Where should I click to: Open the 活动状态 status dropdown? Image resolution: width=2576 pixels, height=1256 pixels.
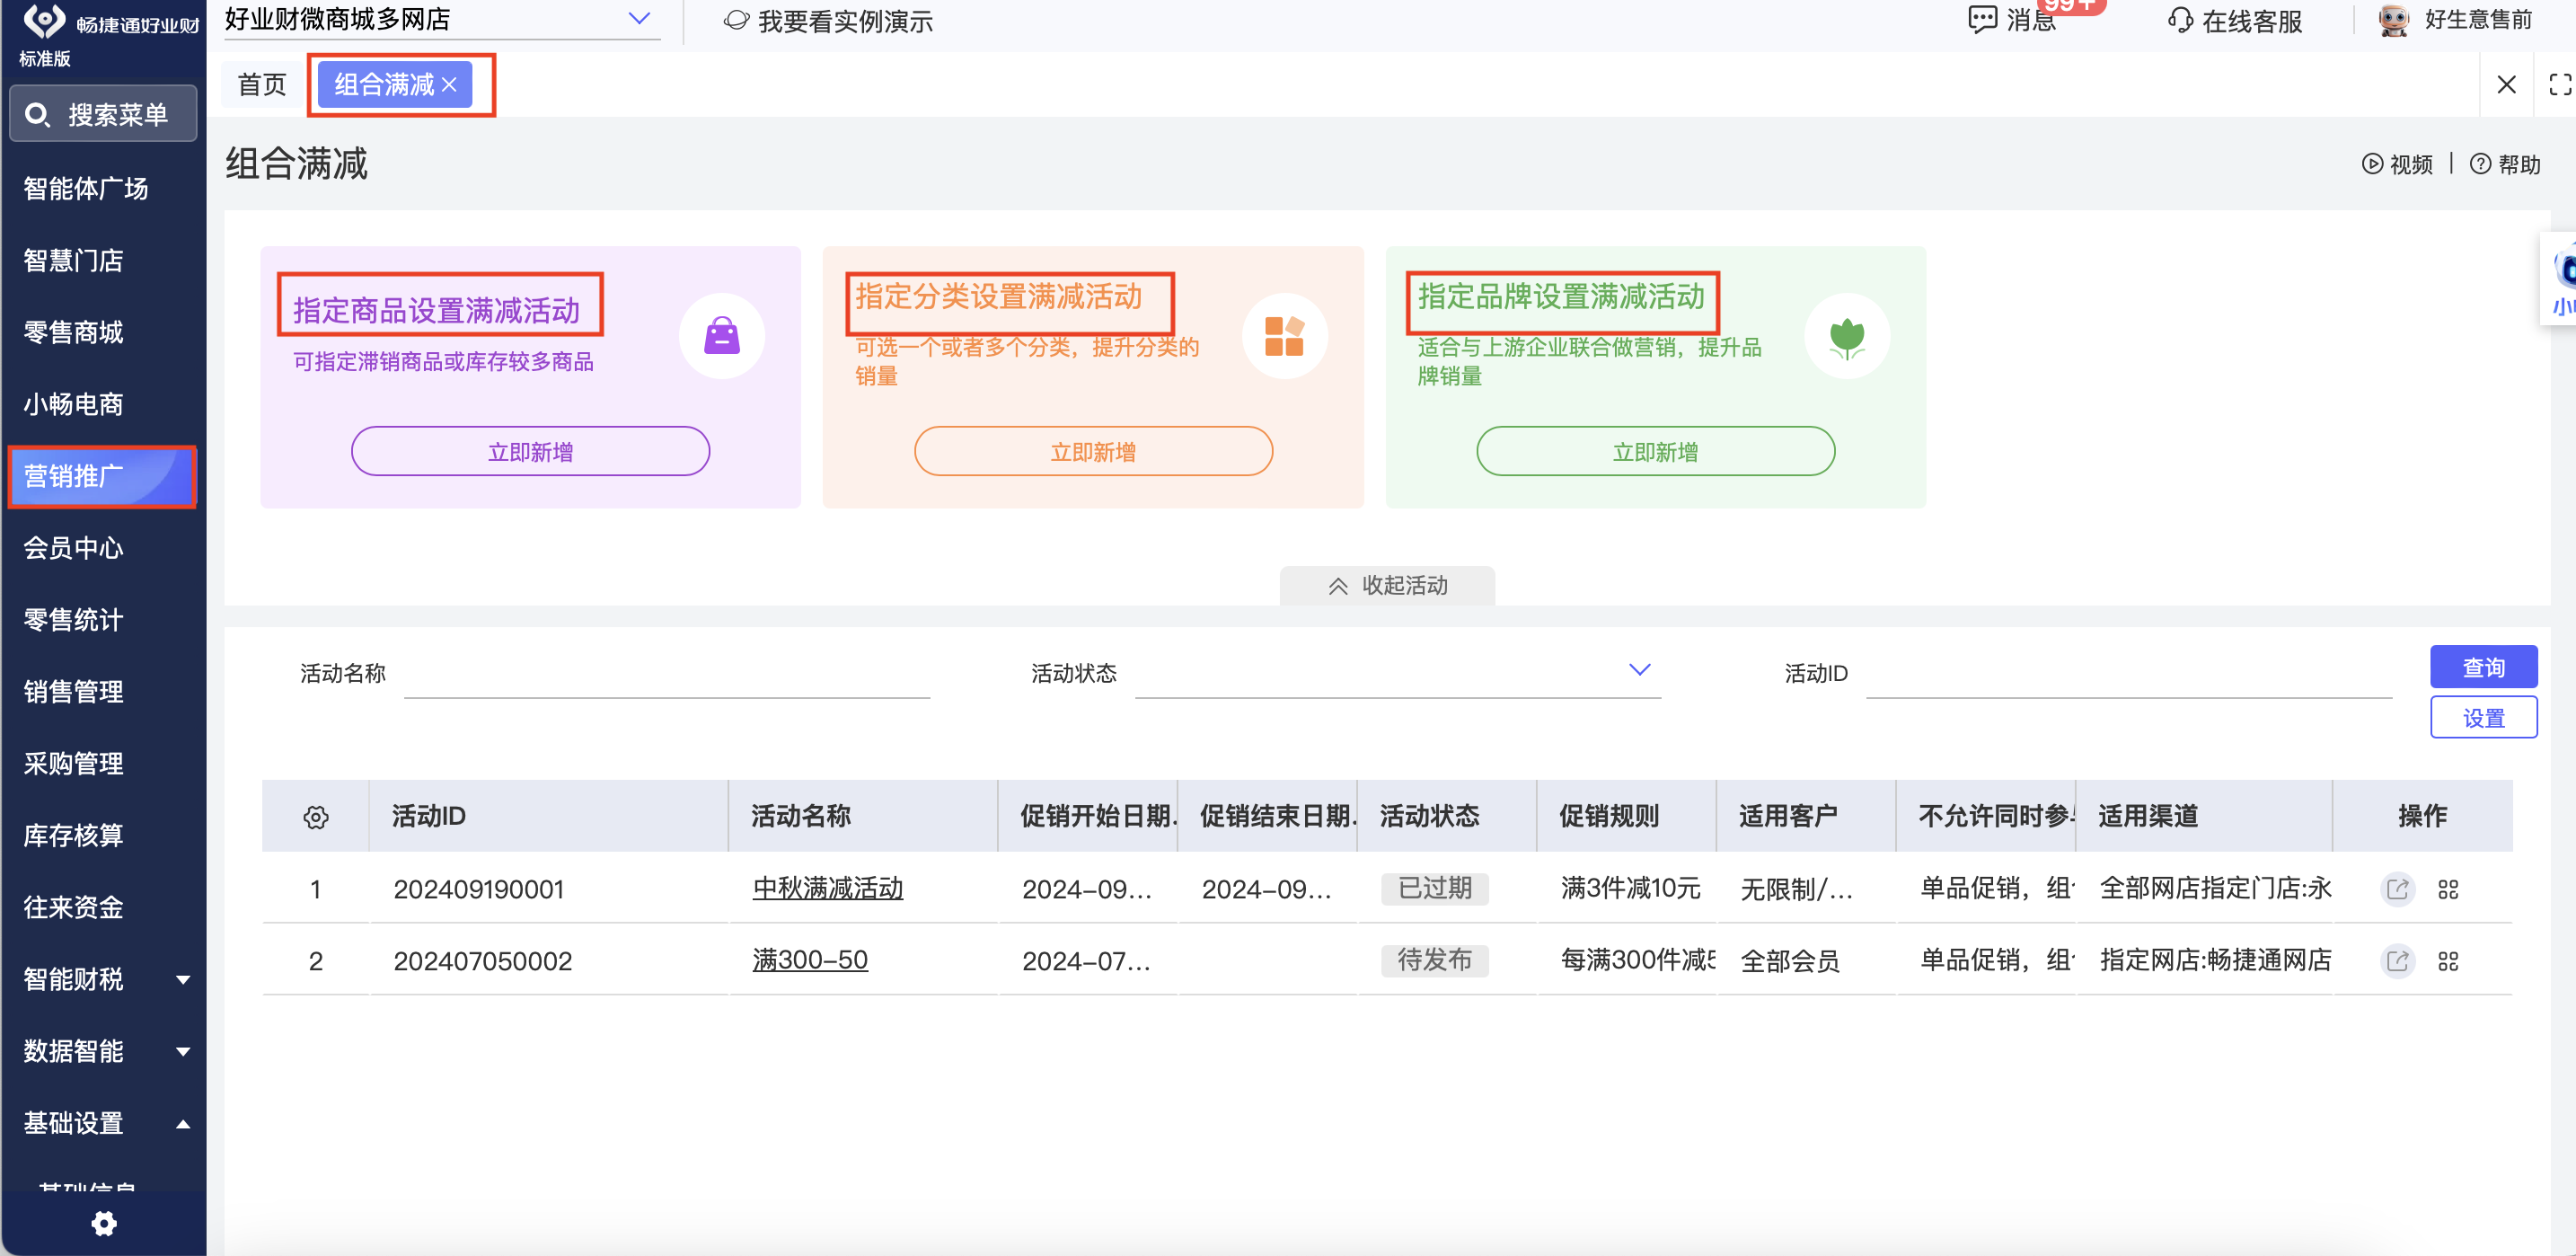tap(1639, 670)
